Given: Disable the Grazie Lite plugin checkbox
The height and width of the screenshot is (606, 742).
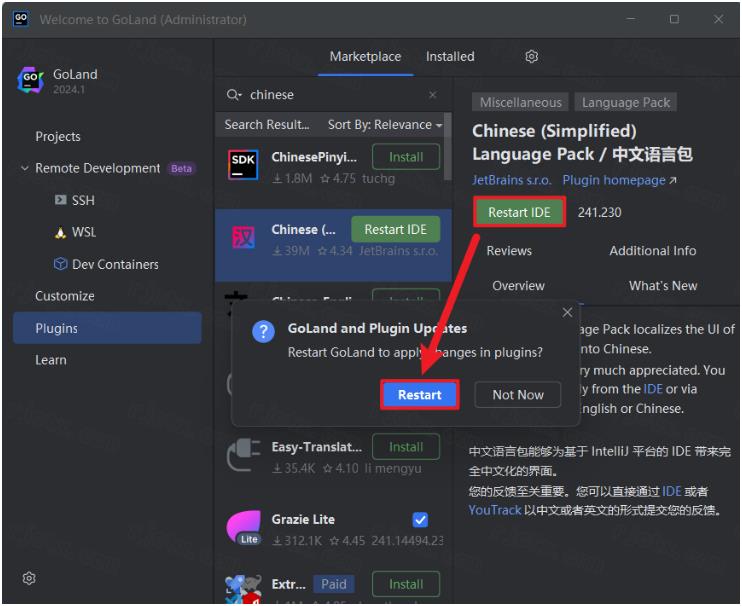Looking at the screenshot, I should click(x=420, y=519).
